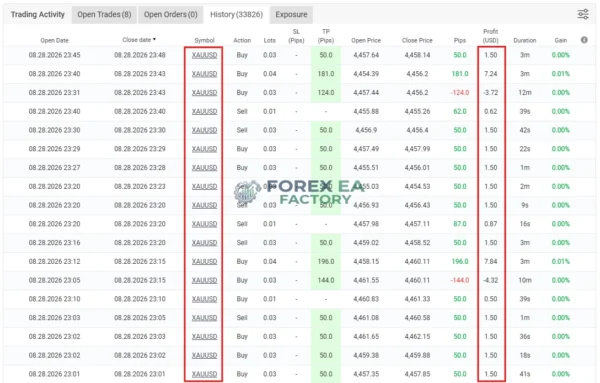Click the duration value 10m
The width and height of the screenshot is (600, 383).
525,280
